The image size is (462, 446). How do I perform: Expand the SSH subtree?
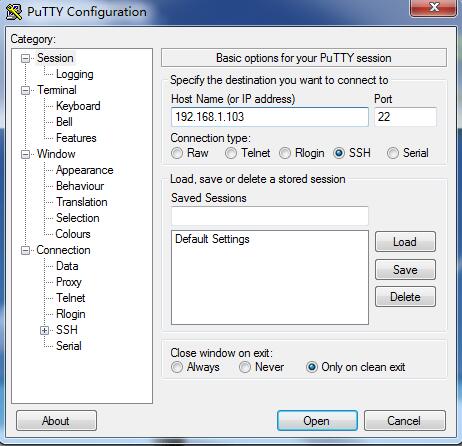click(x=44, y=330)
